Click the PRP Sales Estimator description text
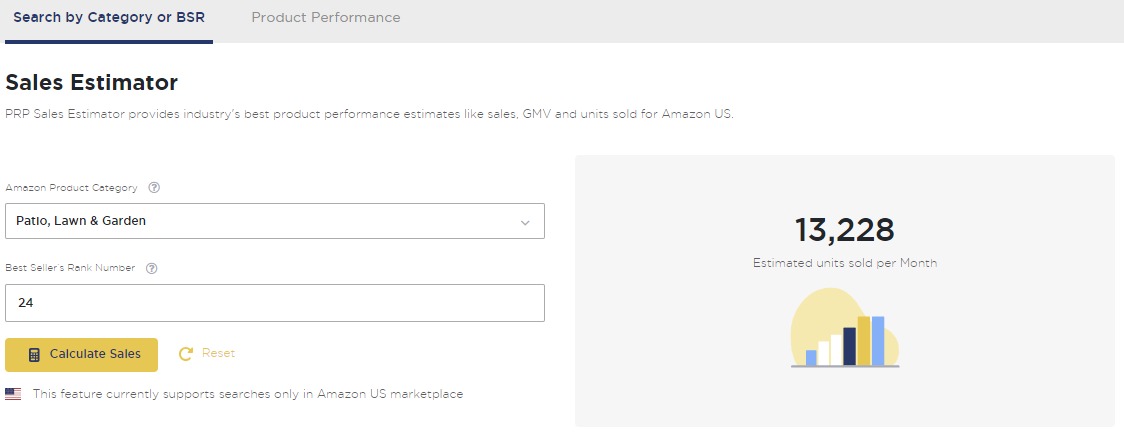Viewport: 1124px width, 433px height. click(370, 114)
